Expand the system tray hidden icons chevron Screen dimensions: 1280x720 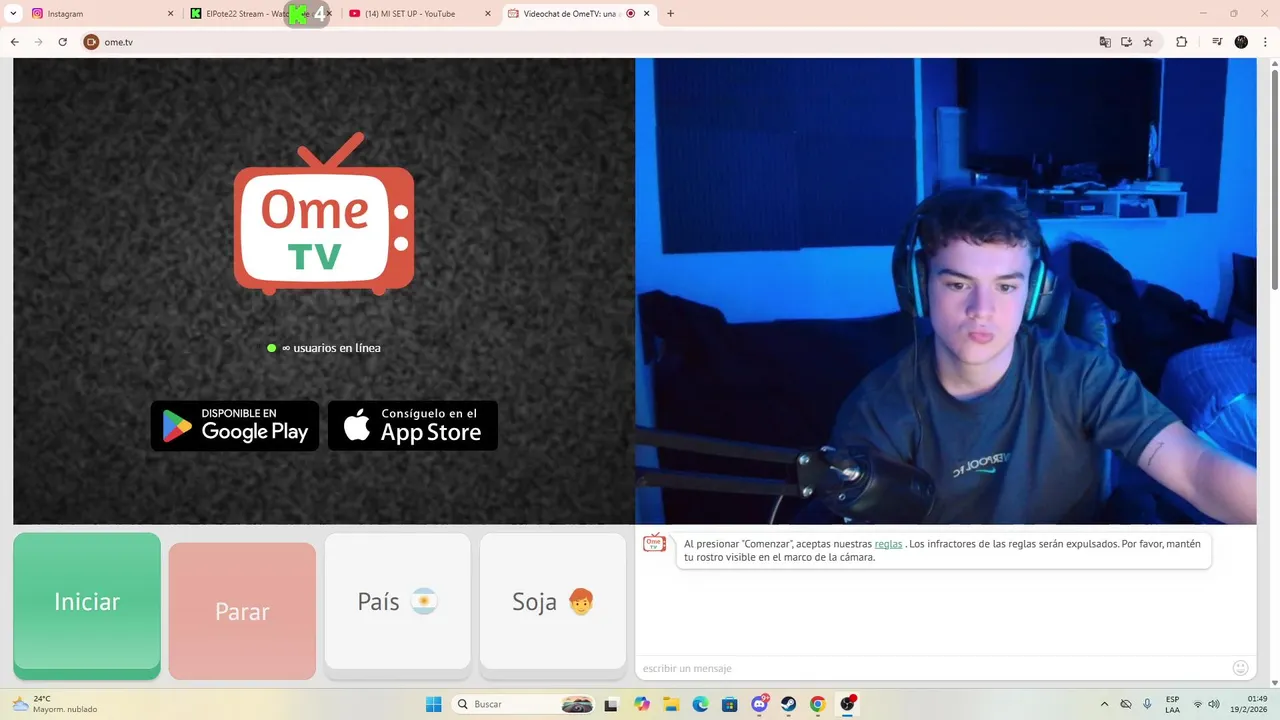click(x=1104, y=704)
